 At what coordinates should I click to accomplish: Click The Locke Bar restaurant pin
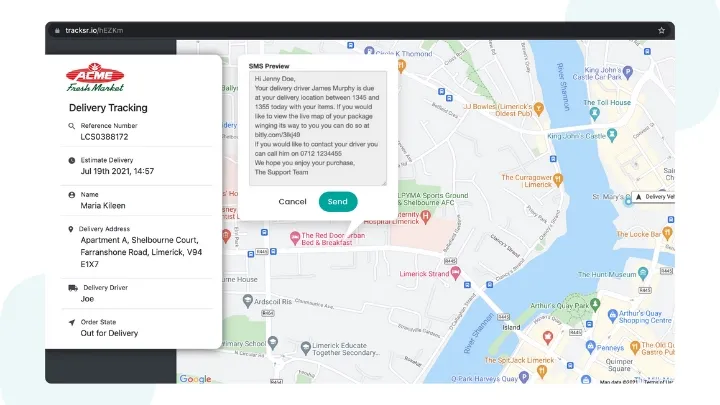[668, 233]
